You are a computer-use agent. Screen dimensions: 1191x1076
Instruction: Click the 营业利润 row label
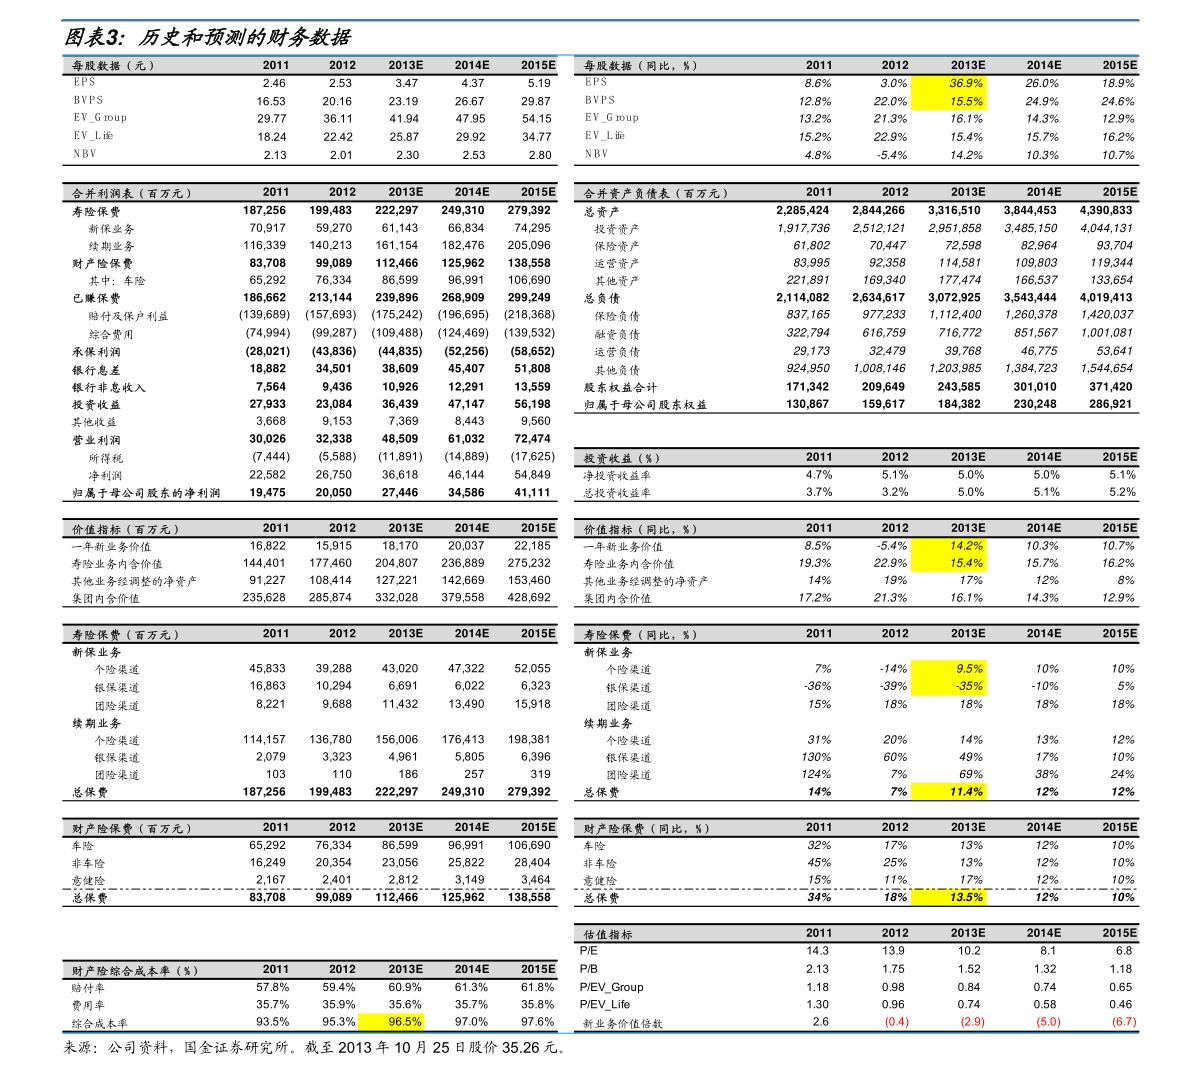click(x=96, y=440)
